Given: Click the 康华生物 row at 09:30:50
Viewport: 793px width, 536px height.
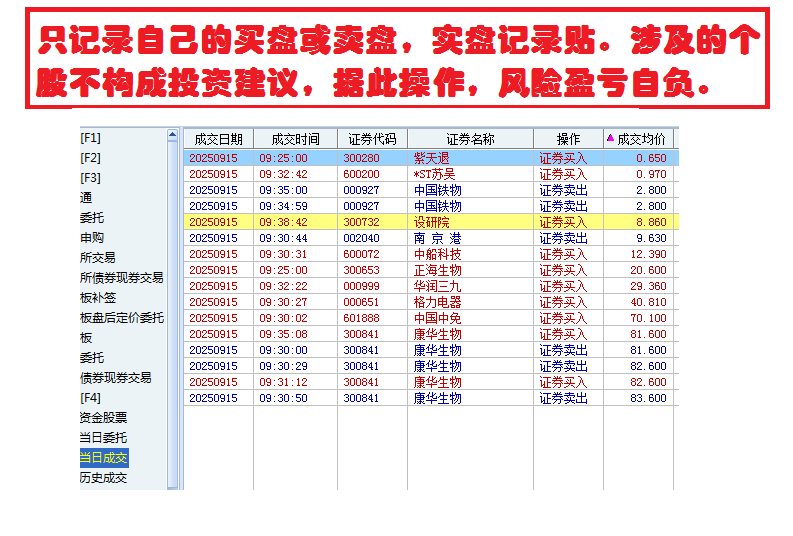Looking at the screenshot, I should [431, 398].
